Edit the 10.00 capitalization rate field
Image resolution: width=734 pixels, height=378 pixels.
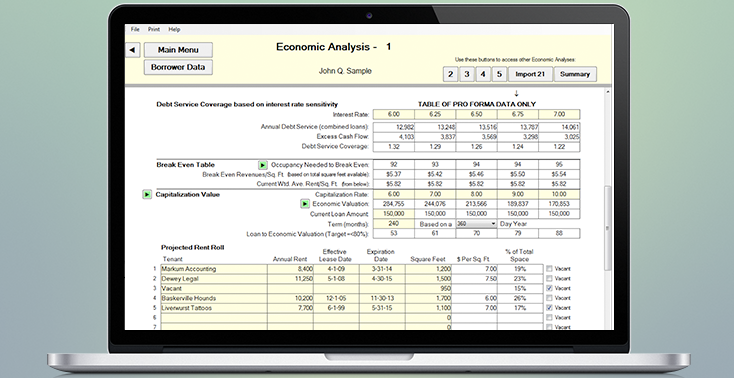559,194
